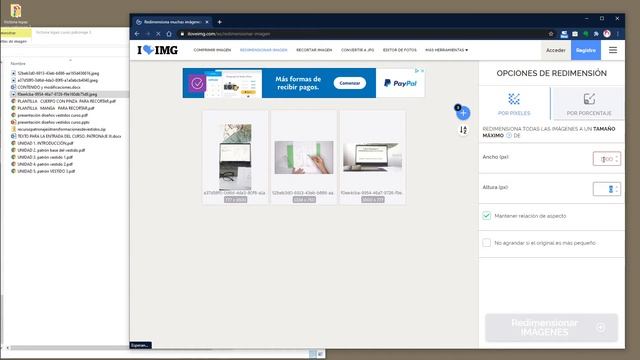Viewport: 640px width, 360px height.
Task: Close the PayPal ad banner
Action: click(422, 71)
